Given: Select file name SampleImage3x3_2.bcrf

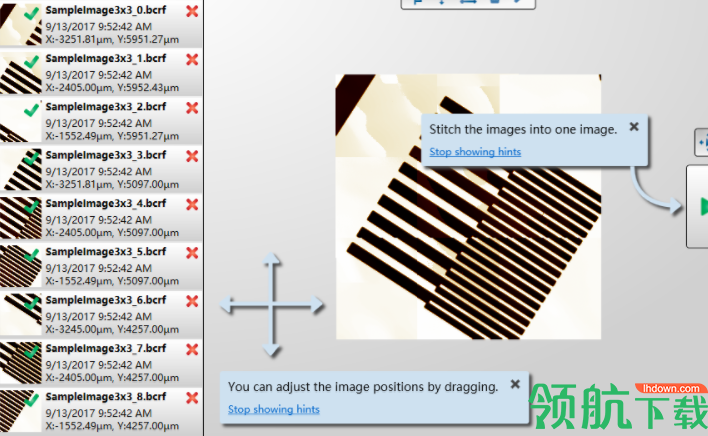Looking at the screenshot, I should 106,107.
